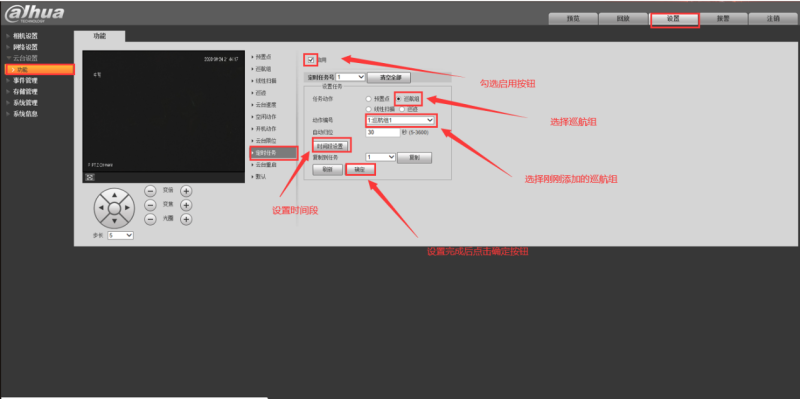
Task: Click the zoom (变倍) minus button
Action: pos(150,191)
